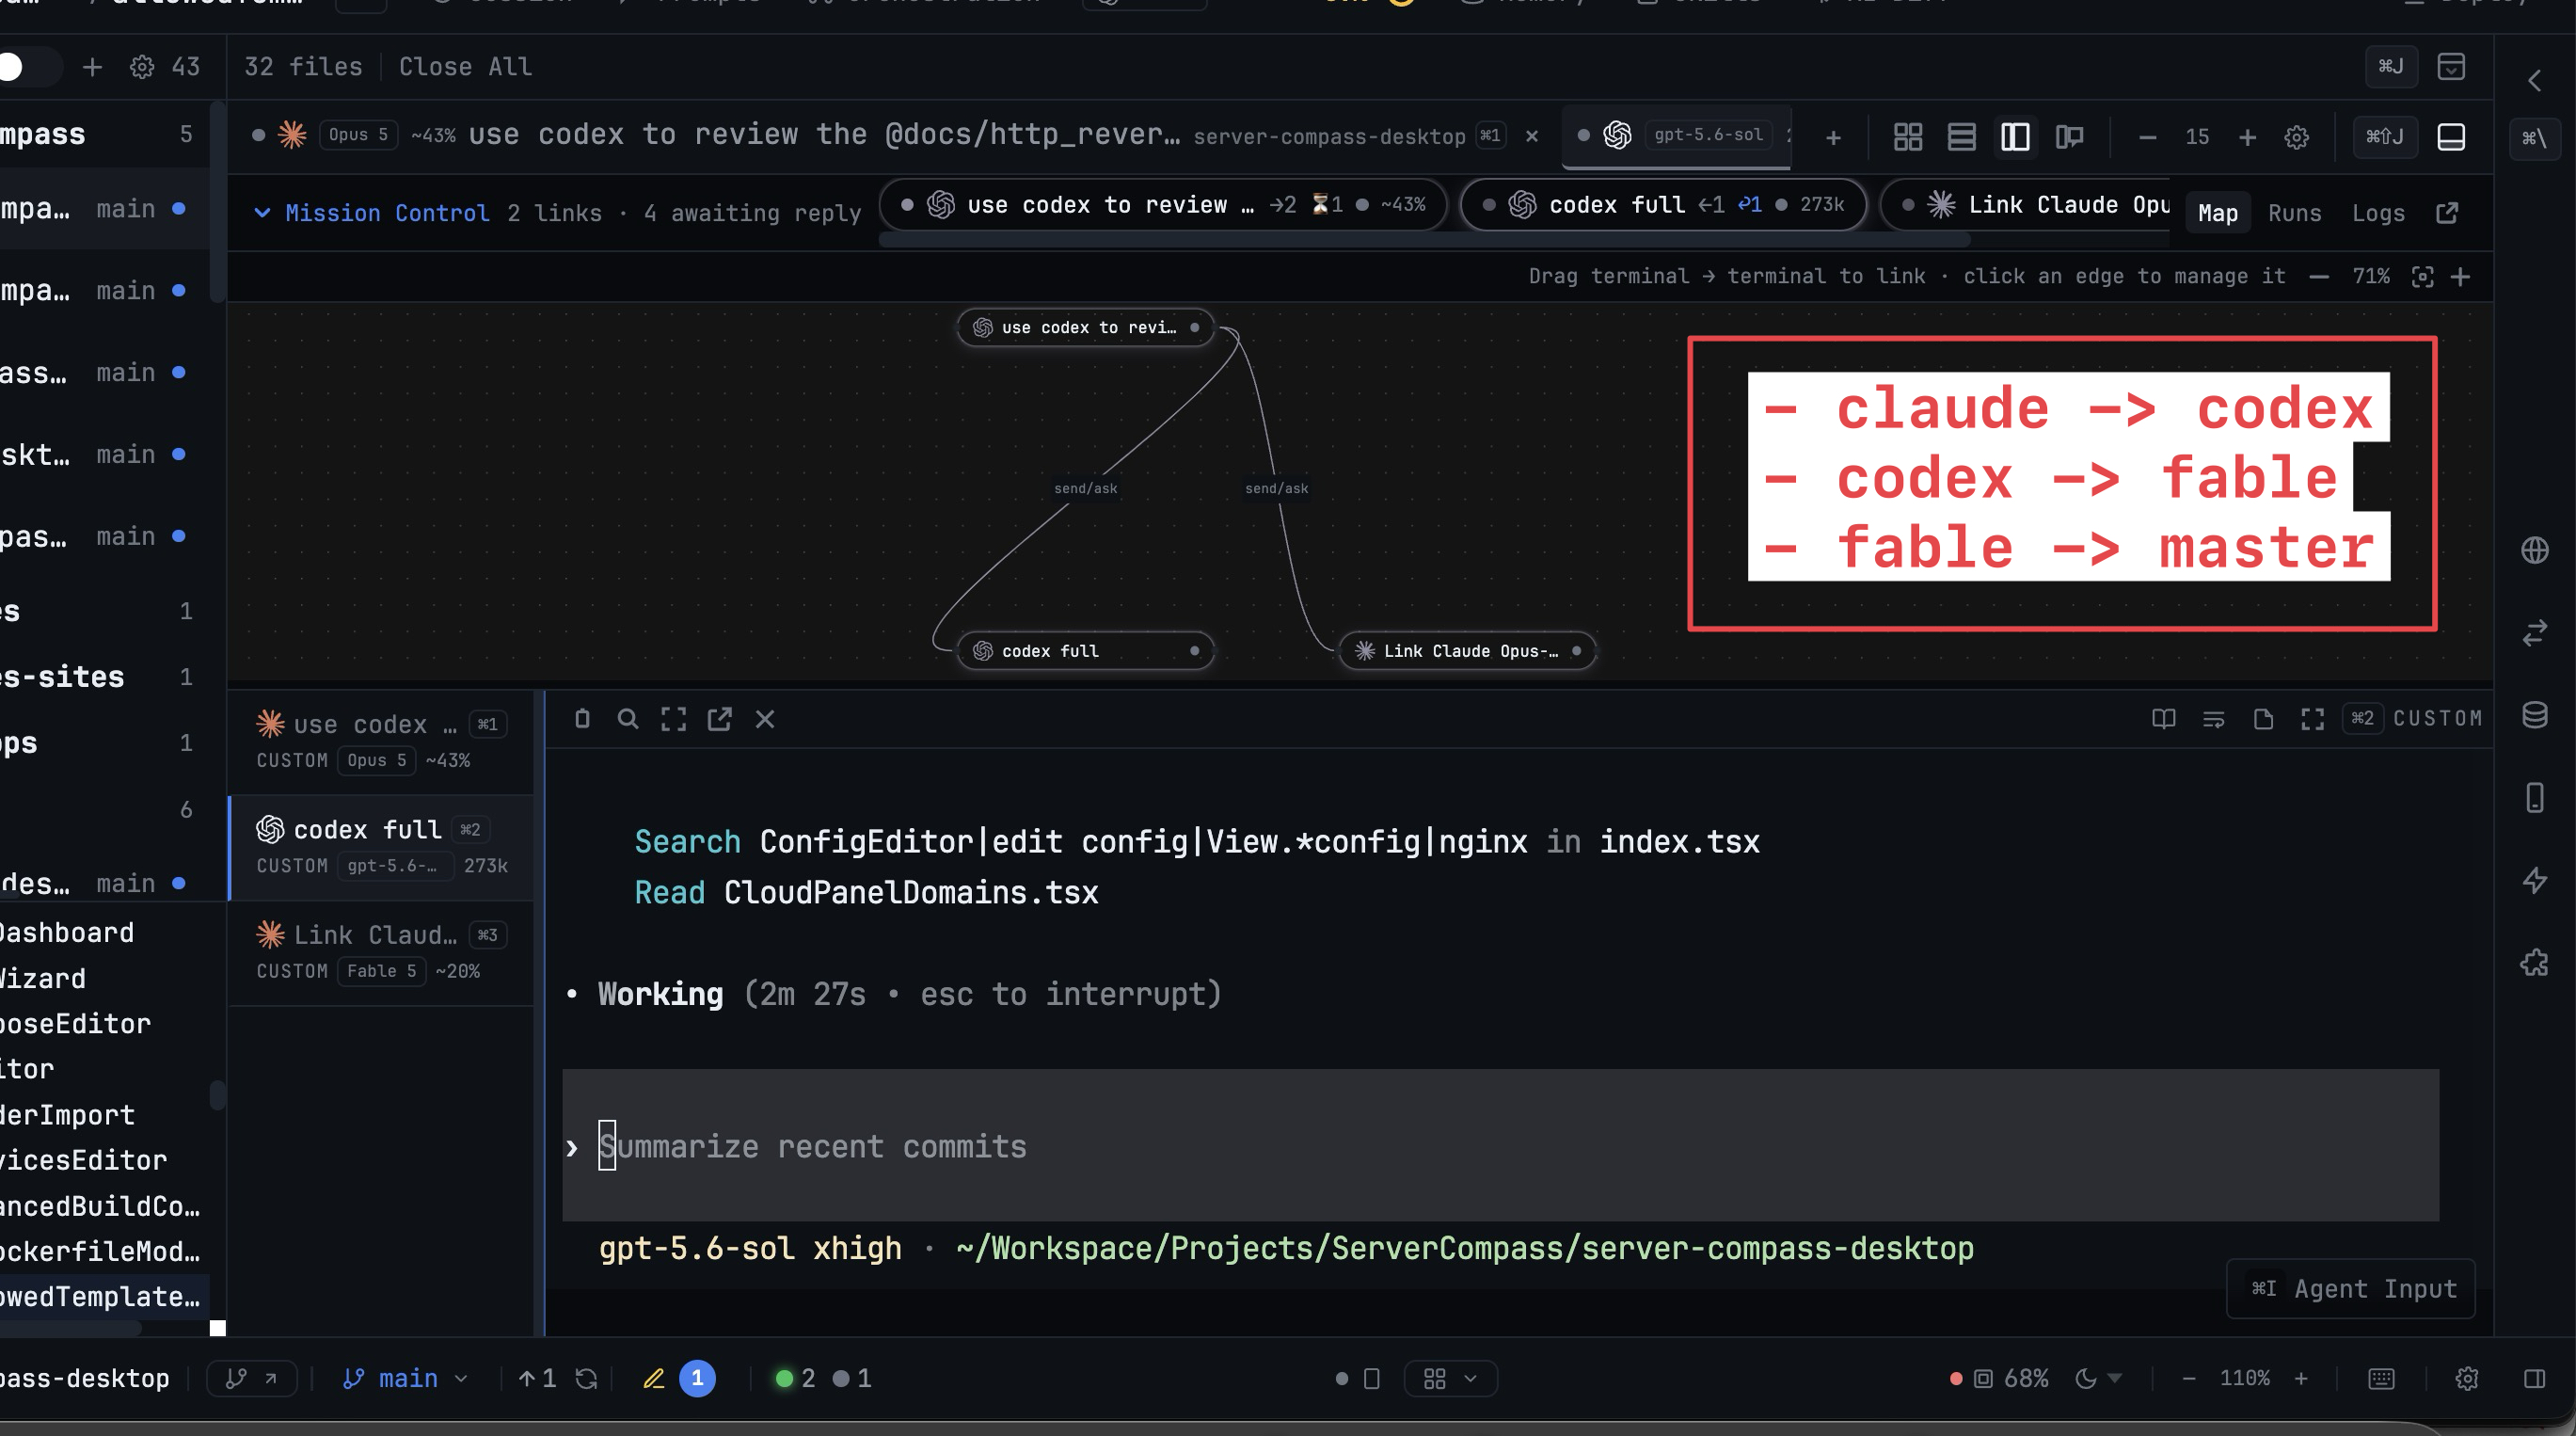Open the grid layout dropdown in status bar
This screenshot has width=2576, height=1436.
click(x=1449, y=1379)
